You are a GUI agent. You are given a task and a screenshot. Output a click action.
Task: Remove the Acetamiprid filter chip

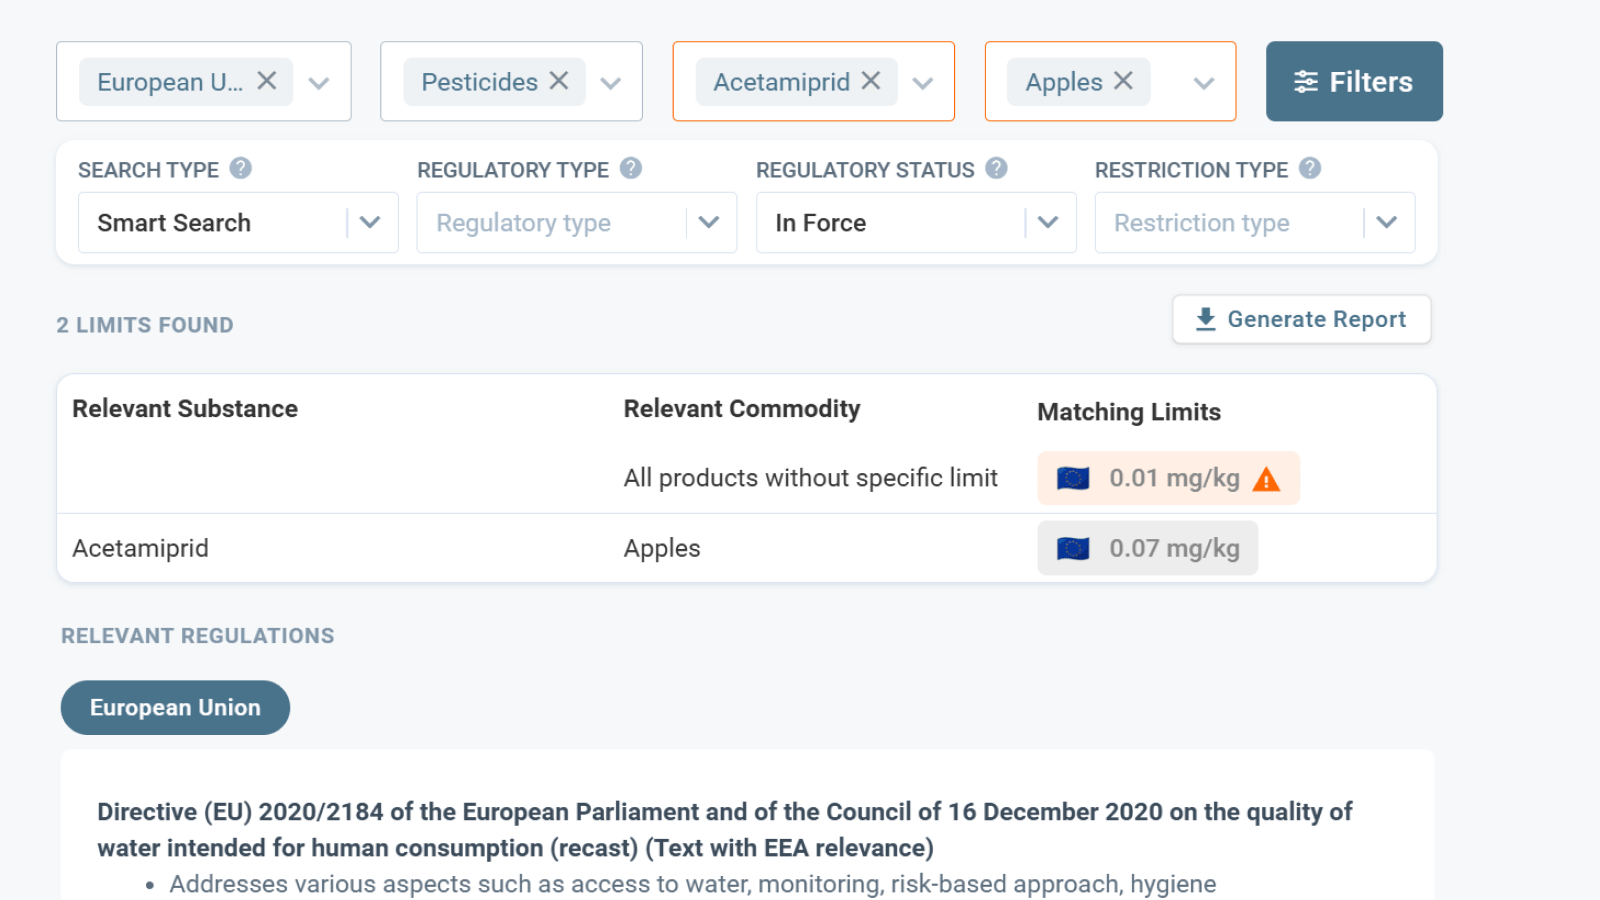(871, 81)
